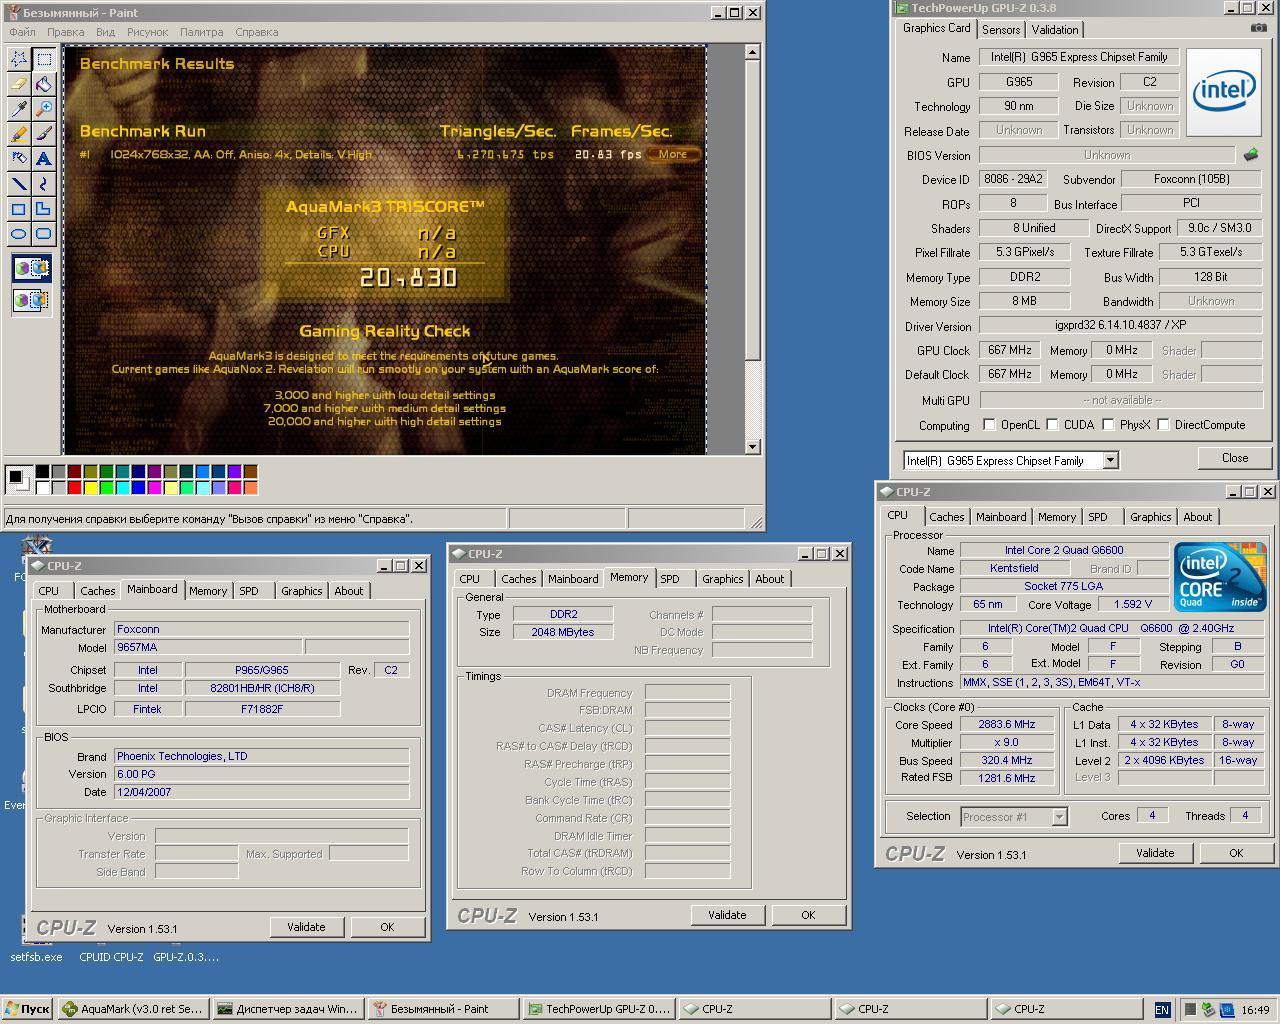The width and height of the screenshot is (1280, 1024).
Task: Select the Rounded Rectangle tool
Action: (44, 234)
